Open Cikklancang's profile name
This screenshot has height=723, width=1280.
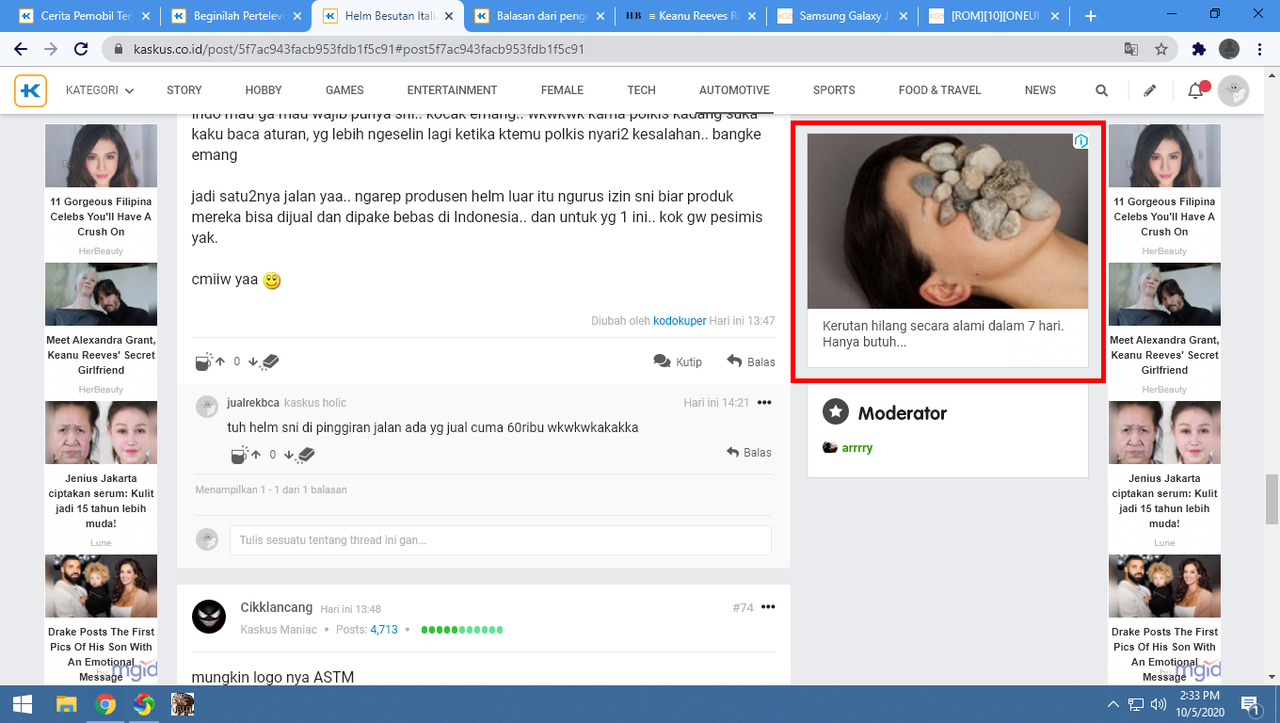tap(276, 607)
